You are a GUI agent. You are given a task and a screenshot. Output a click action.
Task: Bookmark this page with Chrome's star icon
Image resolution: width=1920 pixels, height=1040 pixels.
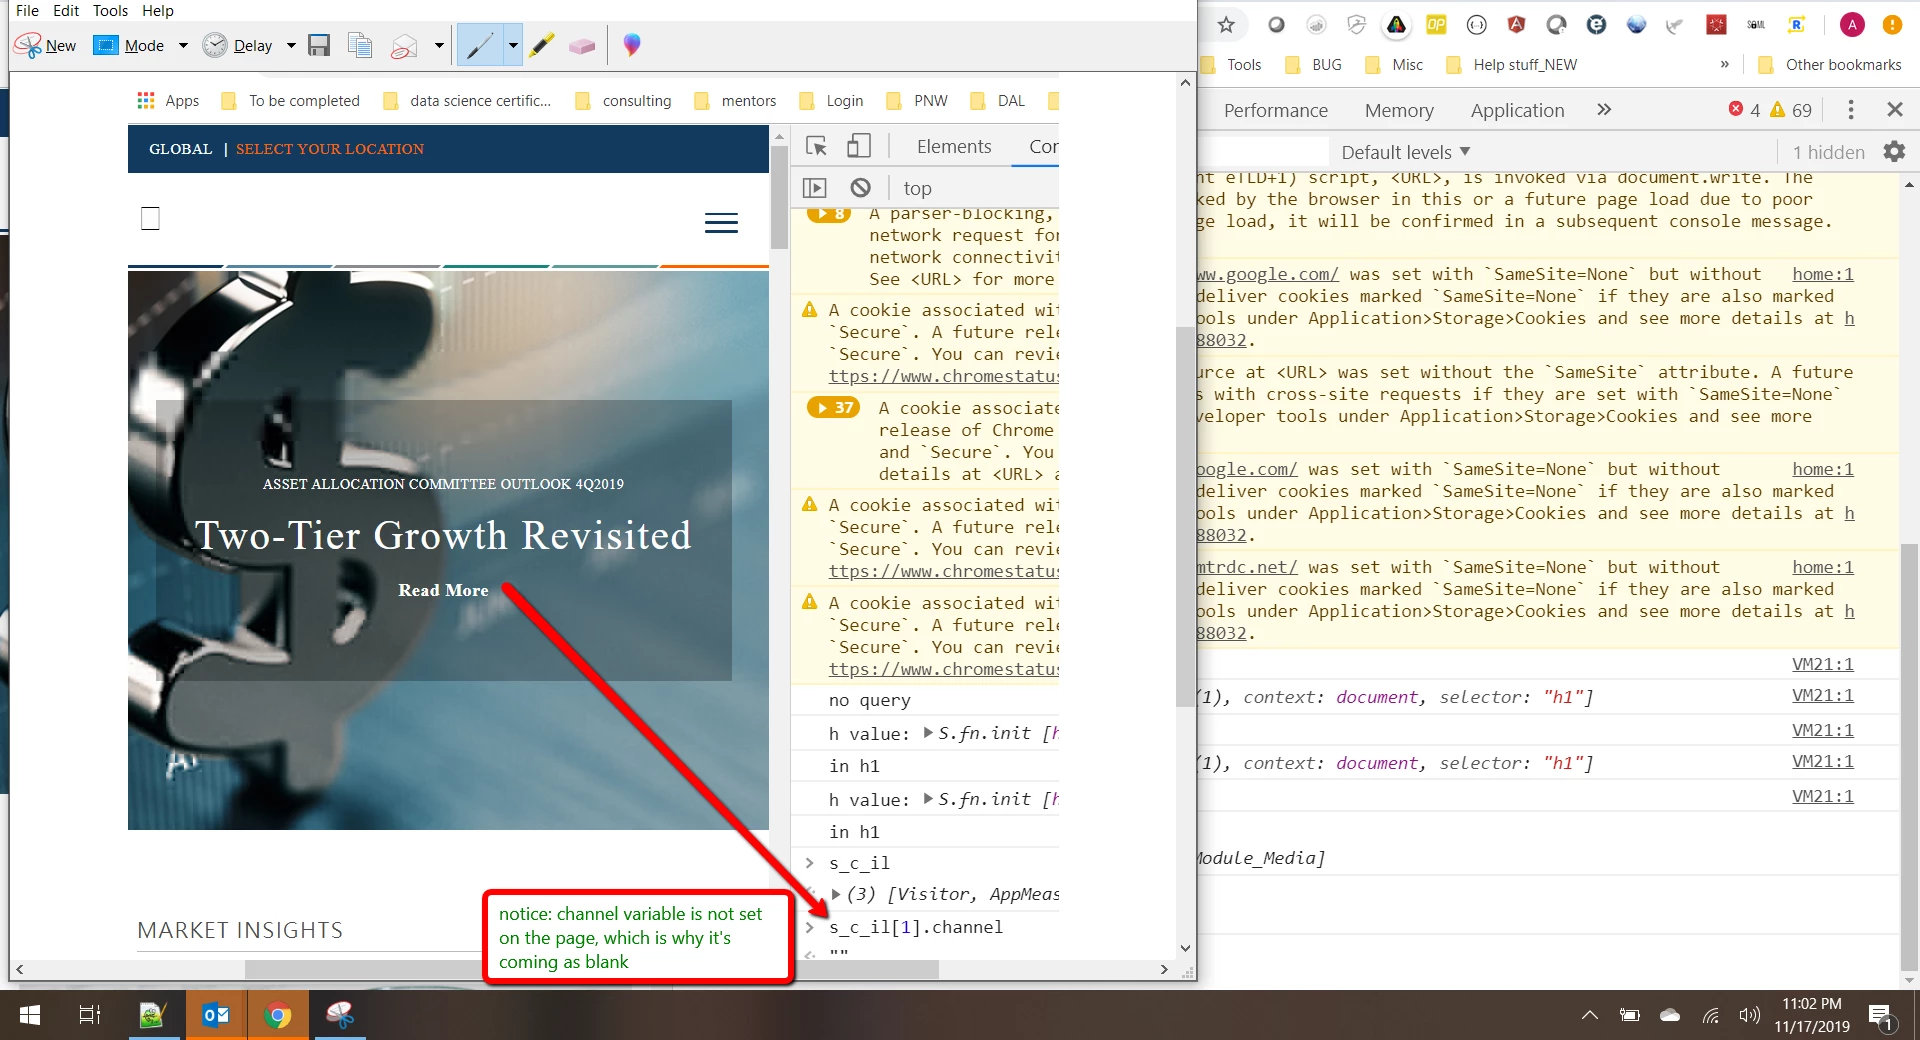click(1226, 25)
